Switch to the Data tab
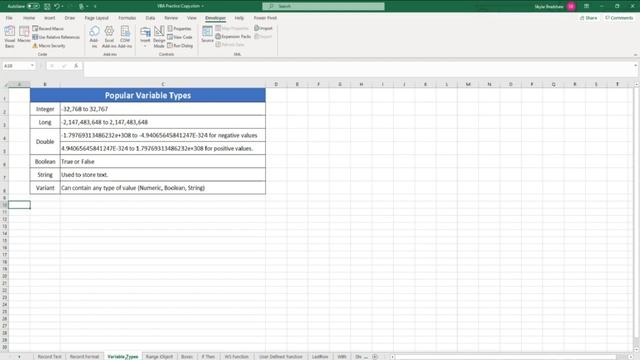Viewport: 640px width, 360px height. (150, 18)
